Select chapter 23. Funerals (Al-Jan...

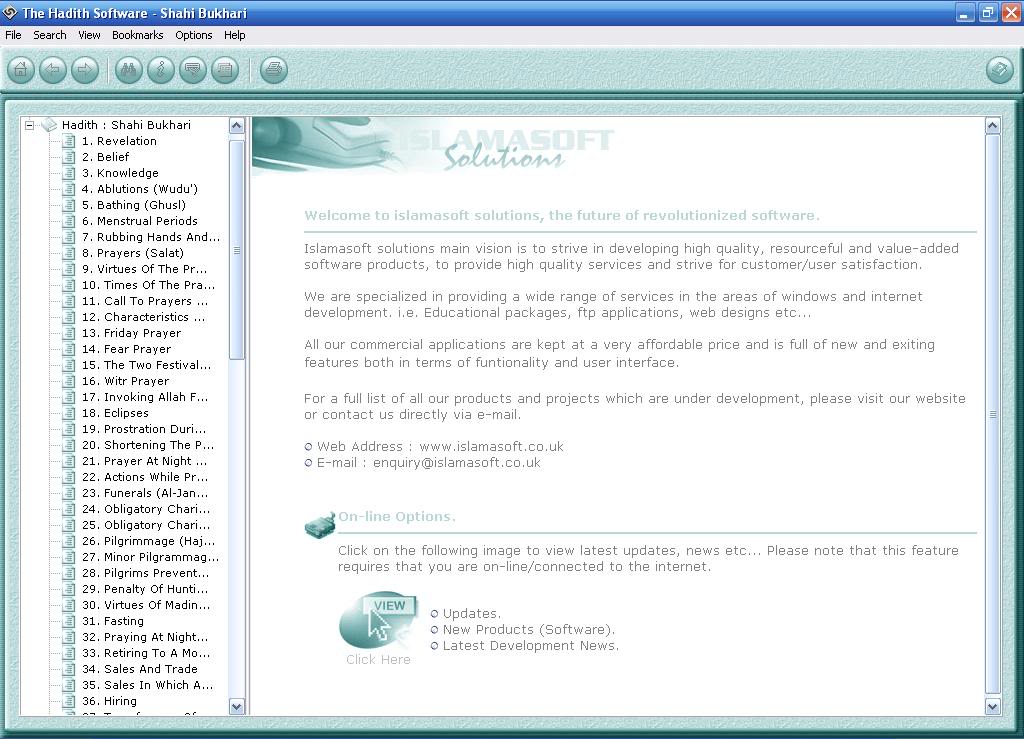click(145, 493)
